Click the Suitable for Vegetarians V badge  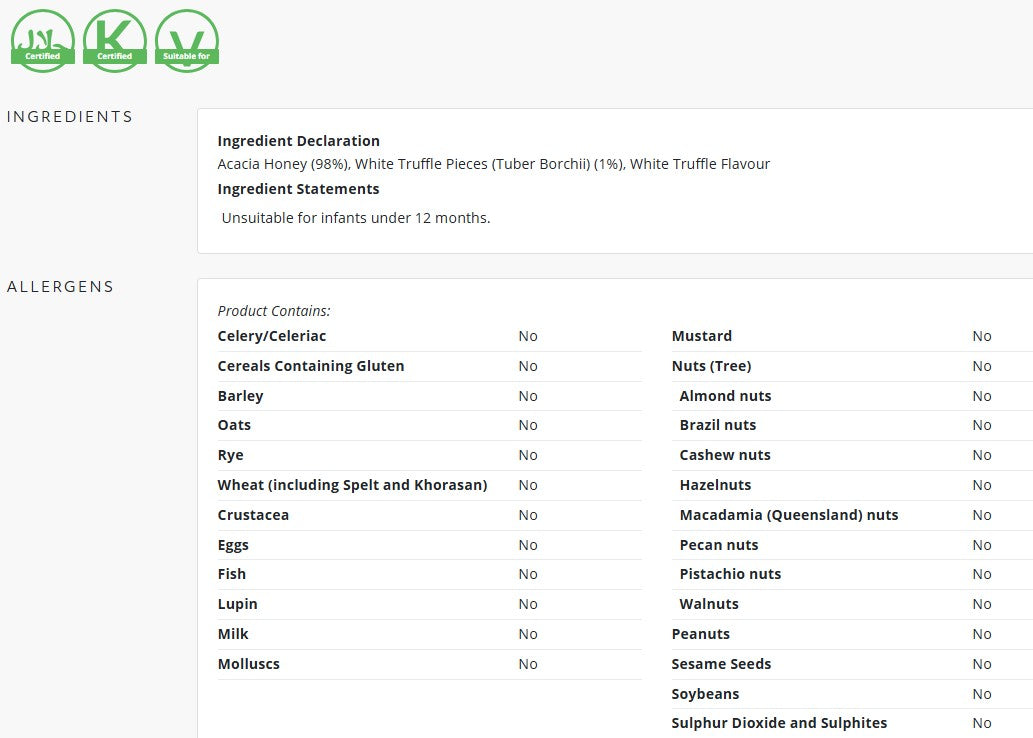[187, 41]
